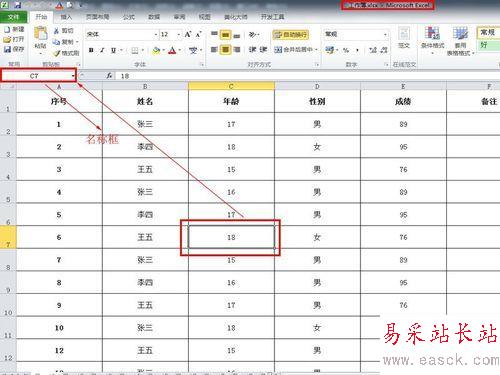Open the Font Color dropdown arrow
500x375 pixels.
(180, 50)
